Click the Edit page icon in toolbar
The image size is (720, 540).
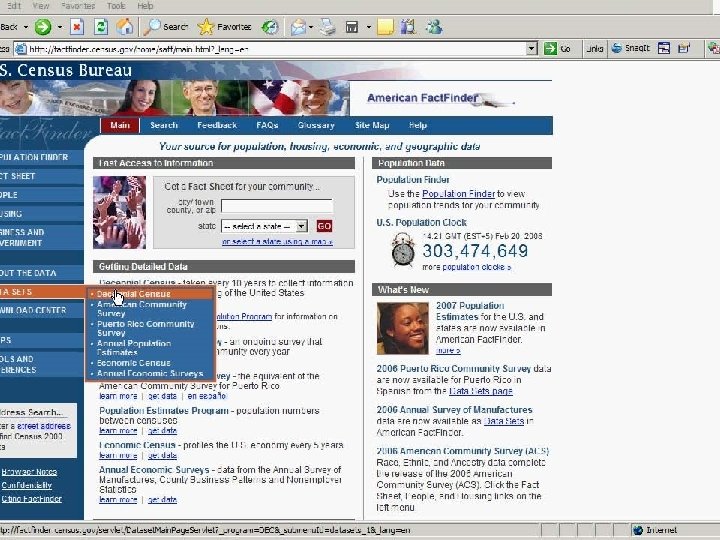[352, 27]
